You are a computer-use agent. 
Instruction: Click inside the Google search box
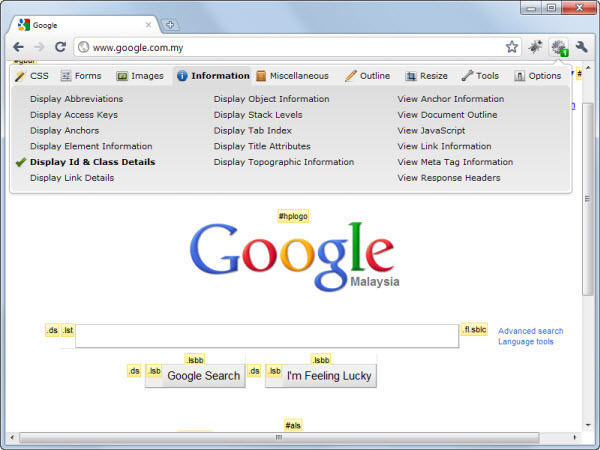[266, 336]
